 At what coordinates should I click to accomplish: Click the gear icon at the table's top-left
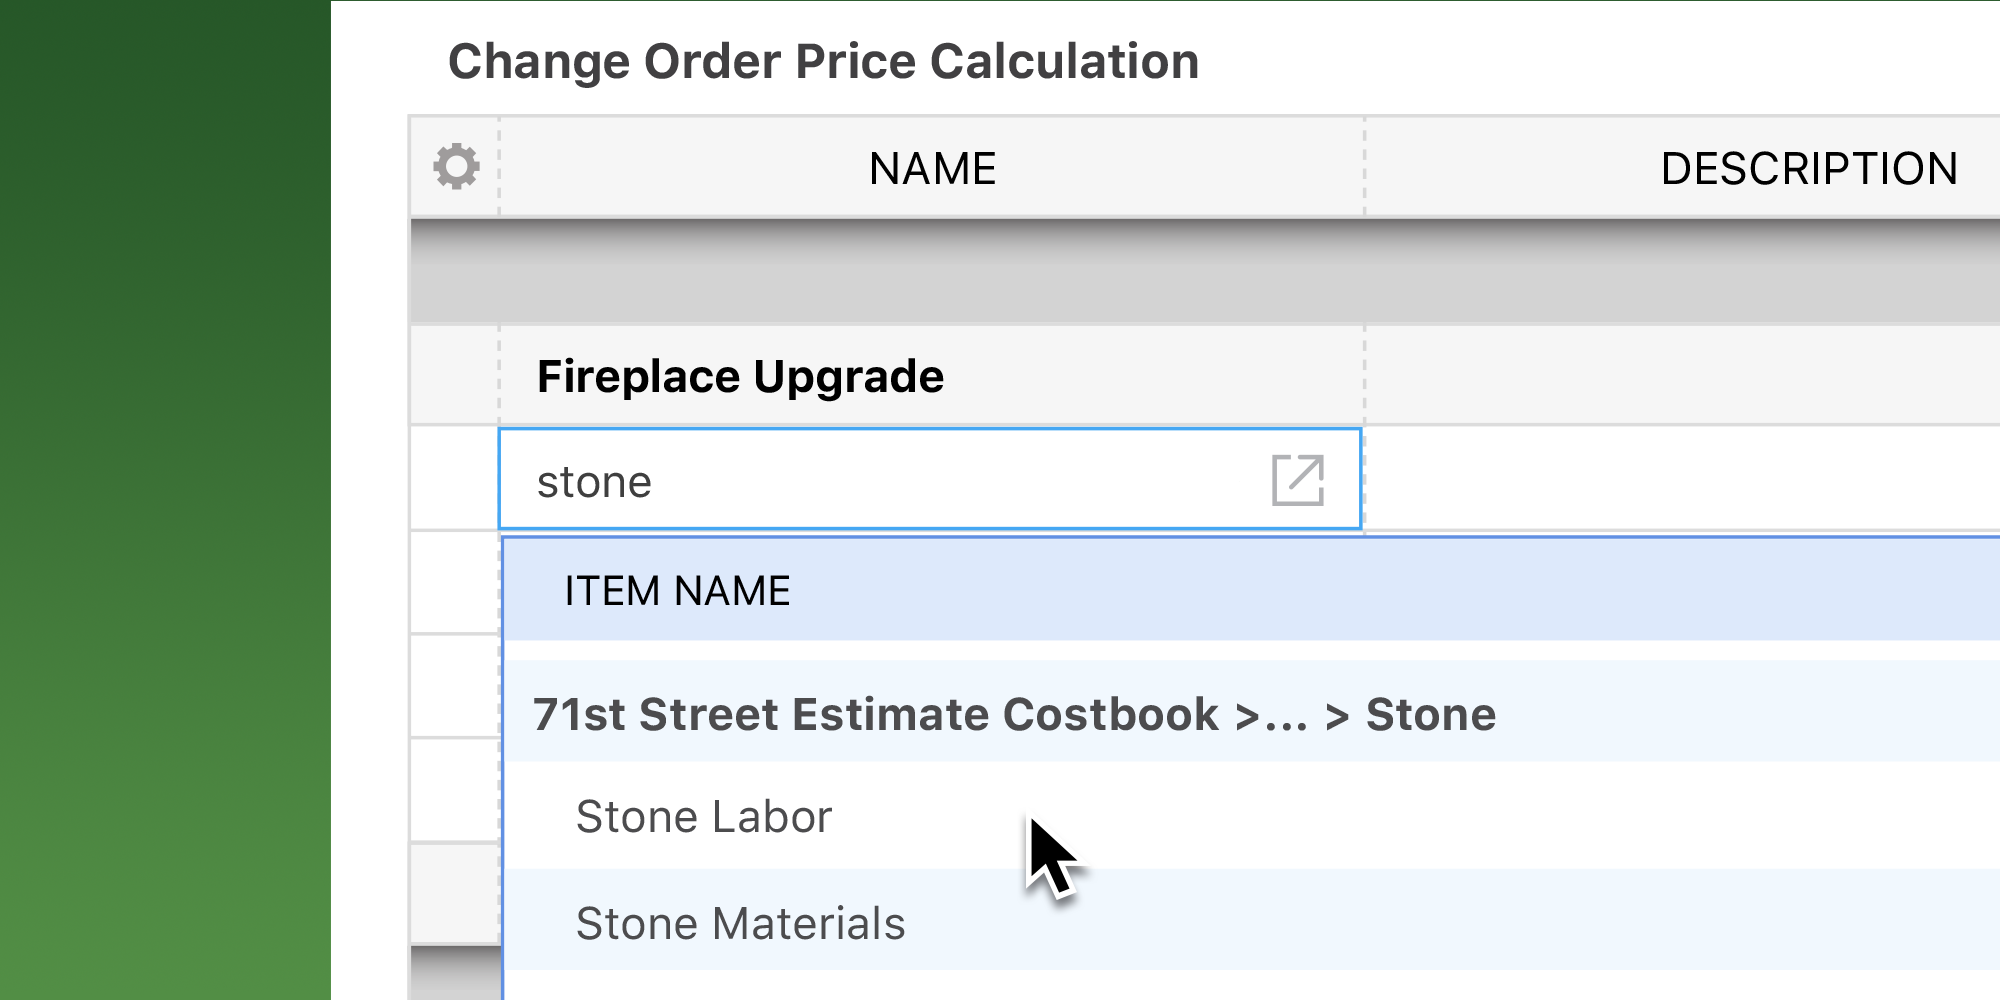pyautogui.click(x=455, y=167)
